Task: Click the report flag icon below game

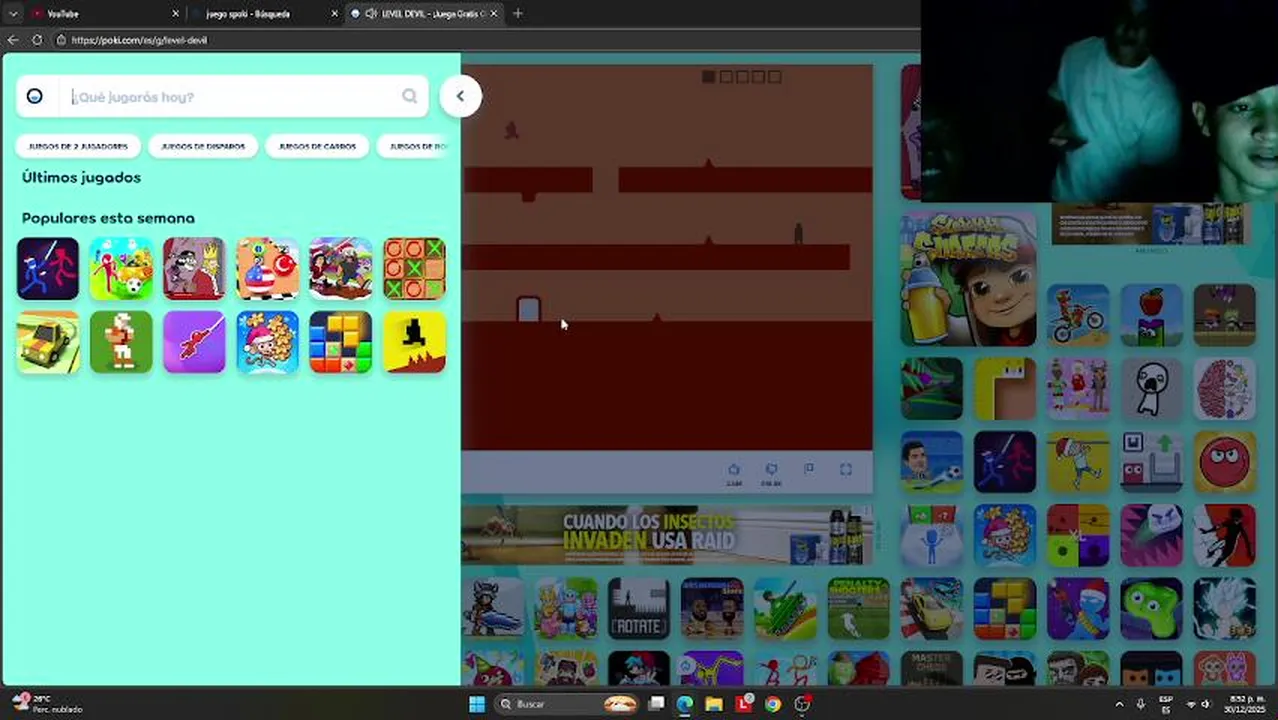Action: 809,469
